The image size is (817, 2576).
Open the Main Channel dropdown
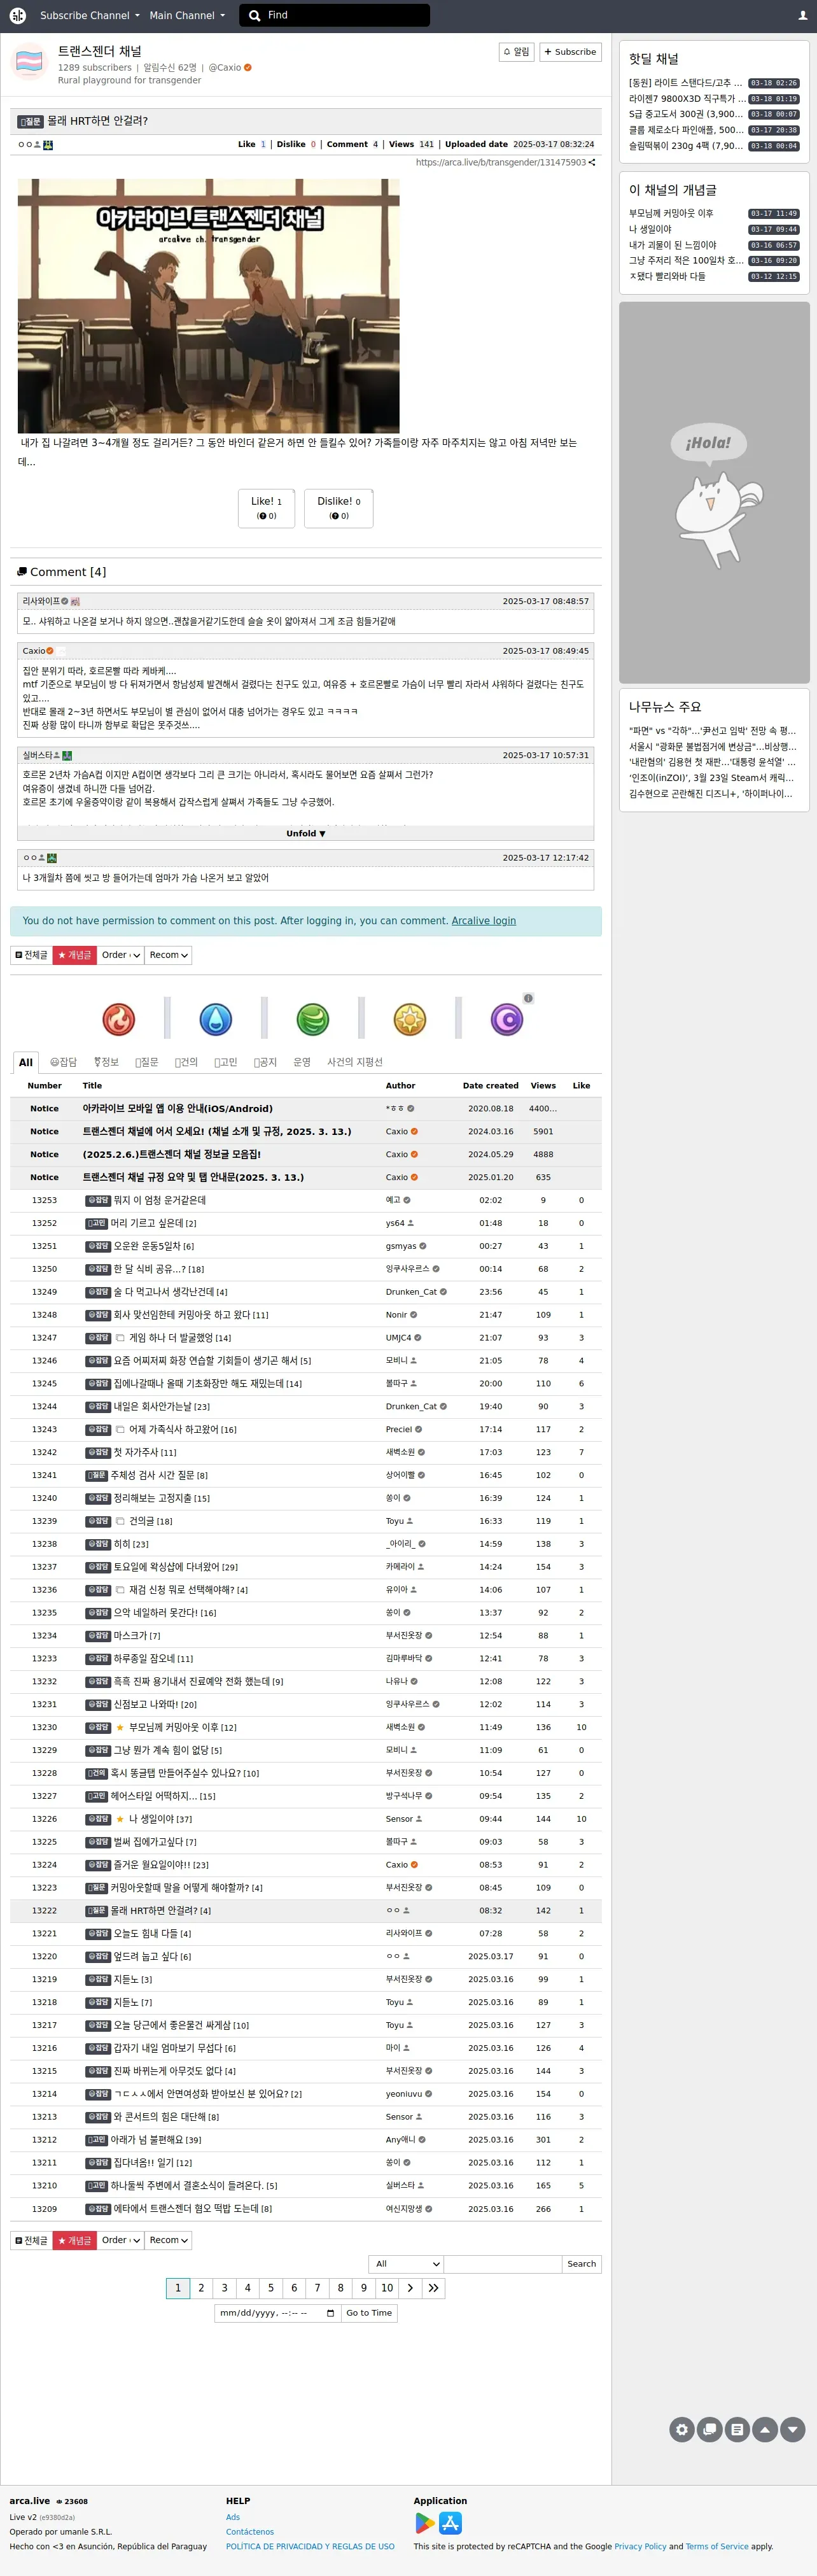[x=187, y=15]
